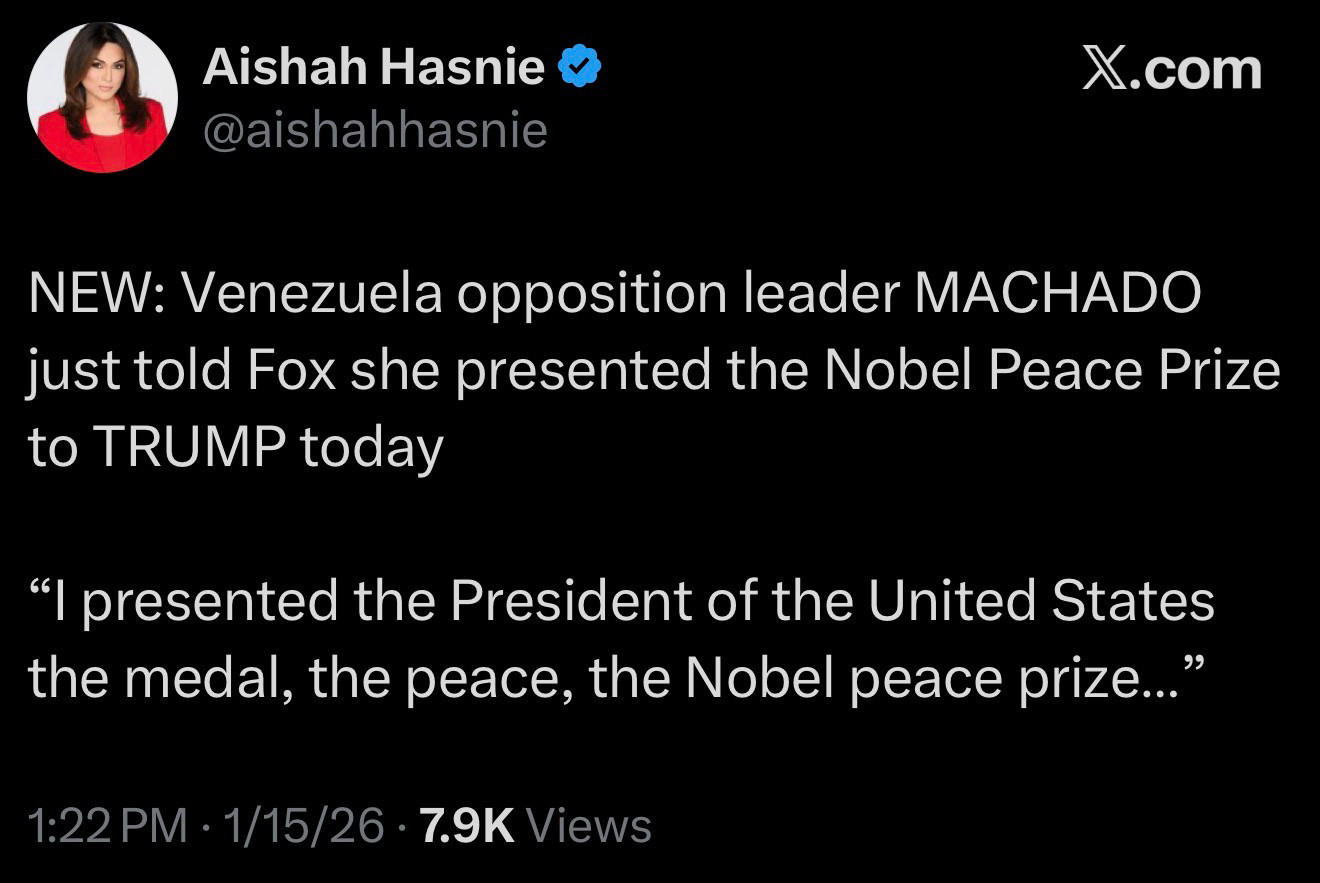Click the X logo in the top-right watermark
Viewport: 1320px width, 883px height.
click(1106, 70)
